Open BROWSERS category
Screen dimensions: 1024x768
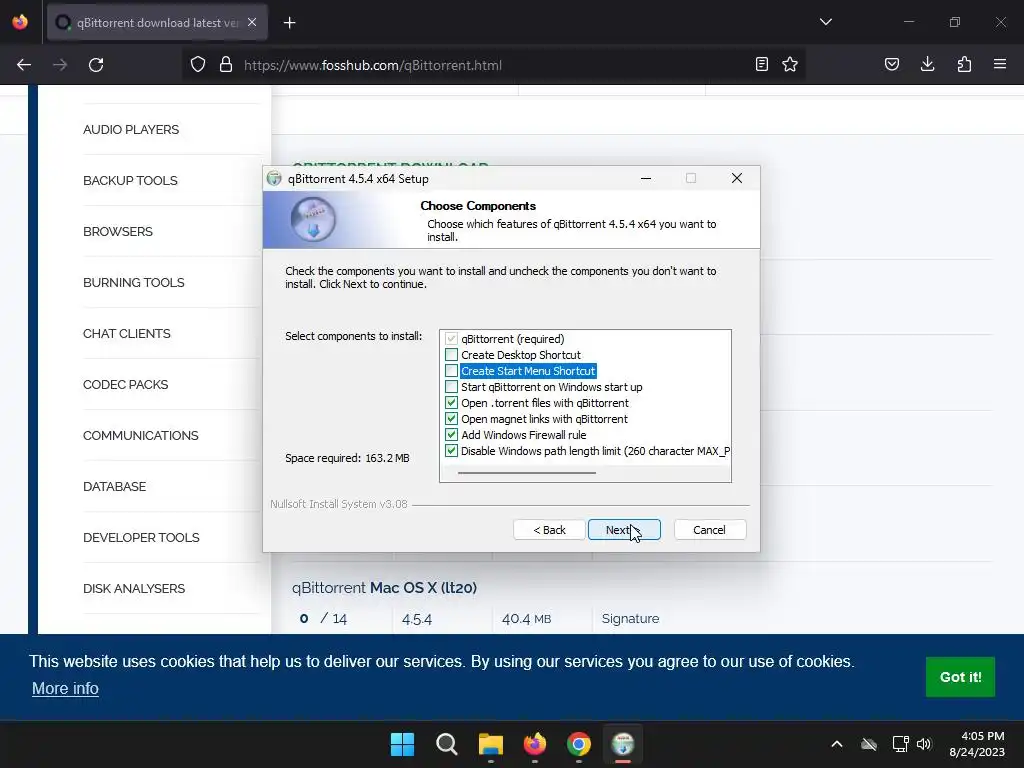pyautogui.click(x=118, y=231)
